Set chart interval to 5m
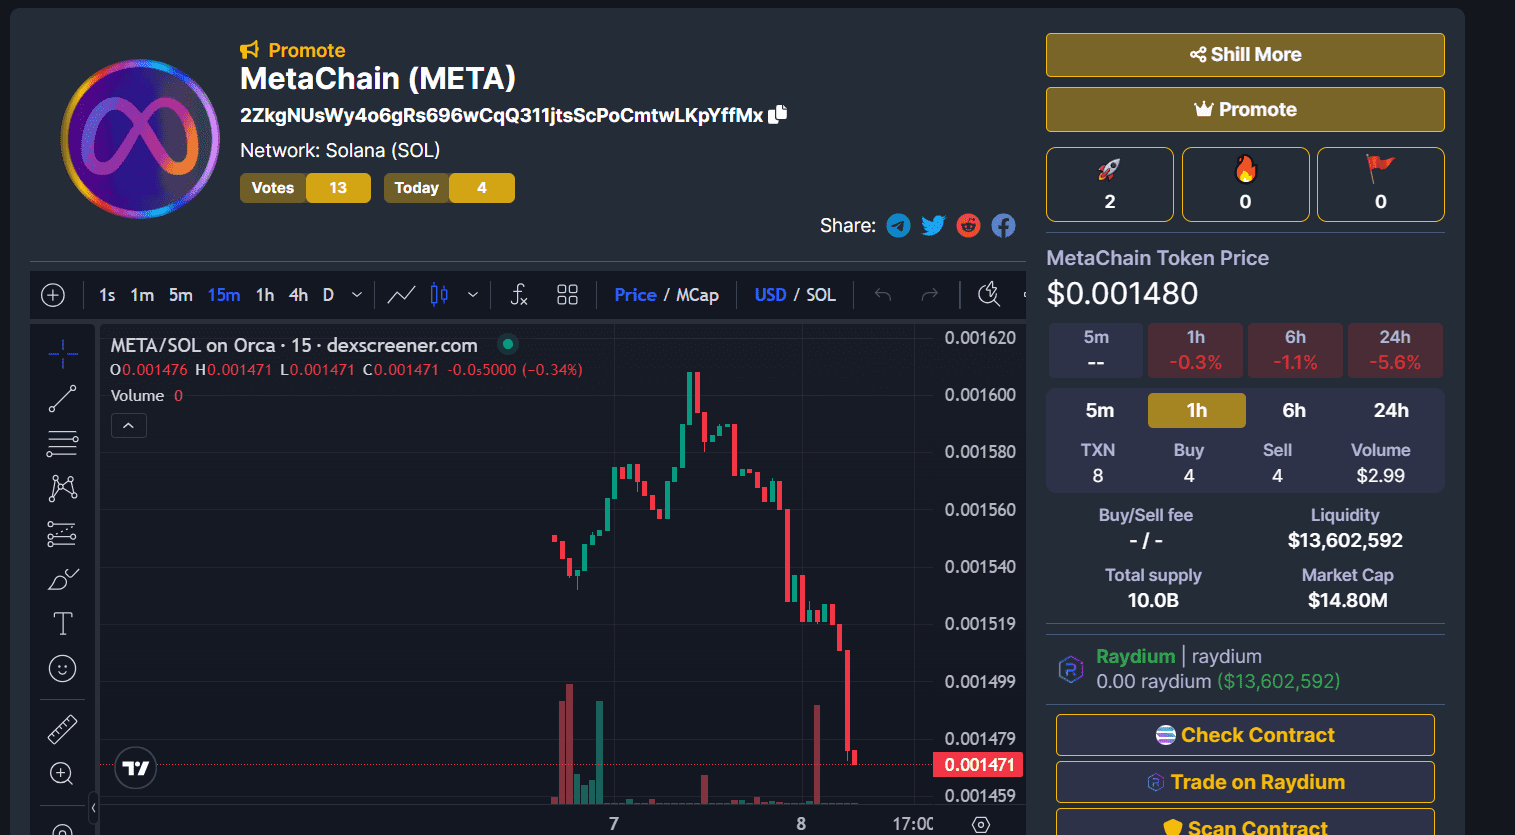Image resolution: width=1515 pixels, height=835 pixels. [180, 295]
